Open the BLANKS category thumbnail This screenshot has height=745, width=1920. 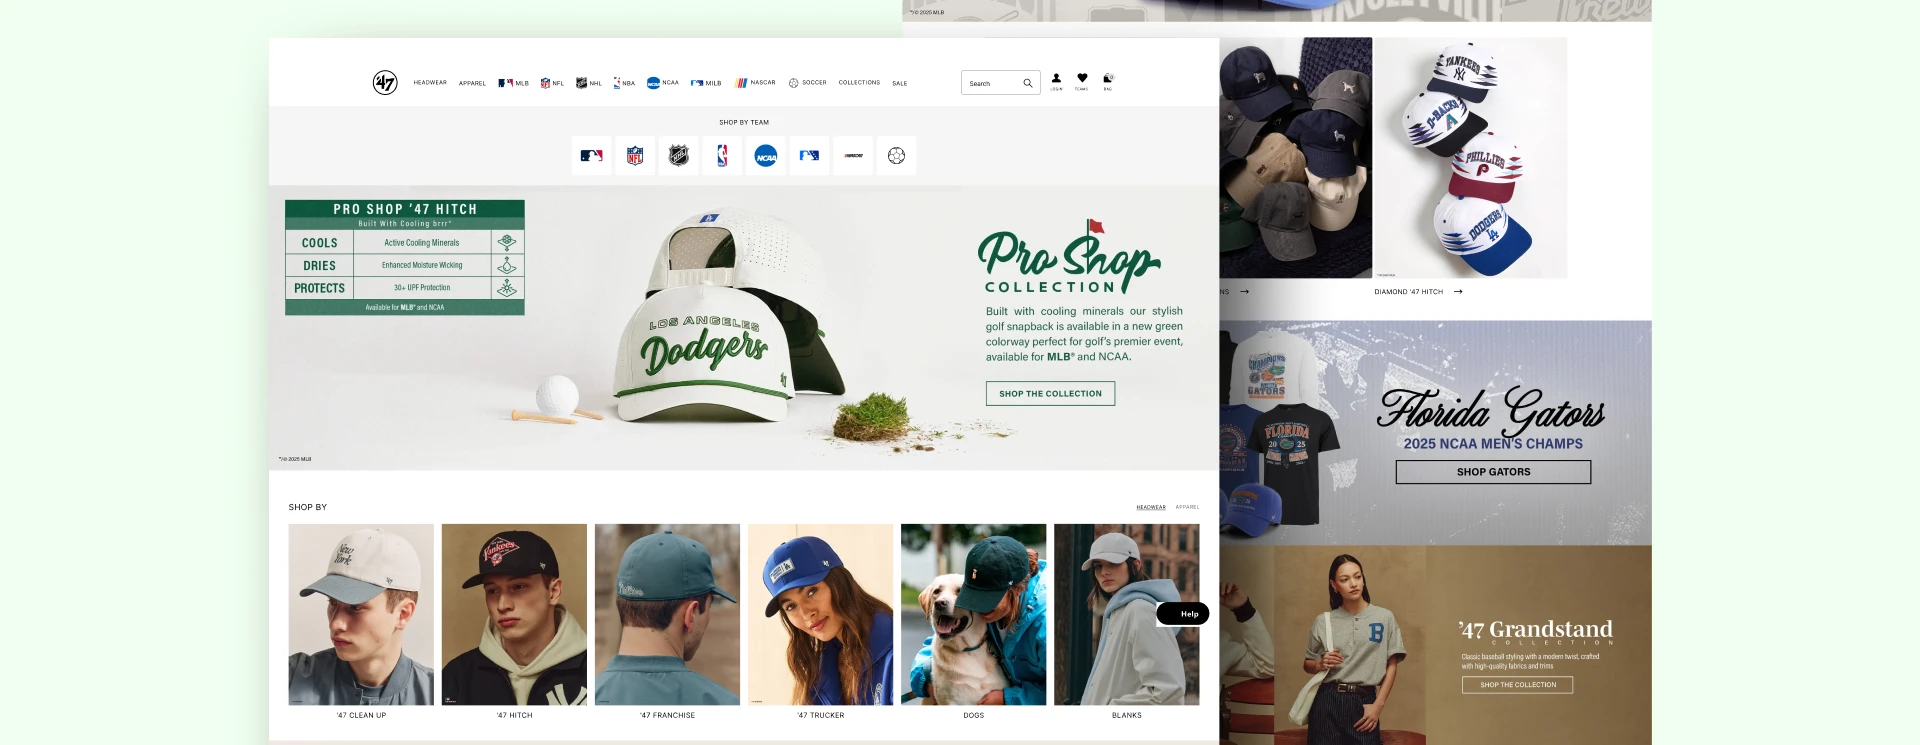coord(1126,615)
